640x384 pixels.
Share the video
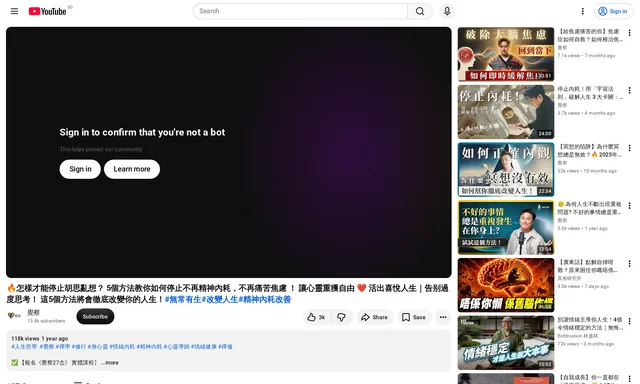click(x=374, y=317)
